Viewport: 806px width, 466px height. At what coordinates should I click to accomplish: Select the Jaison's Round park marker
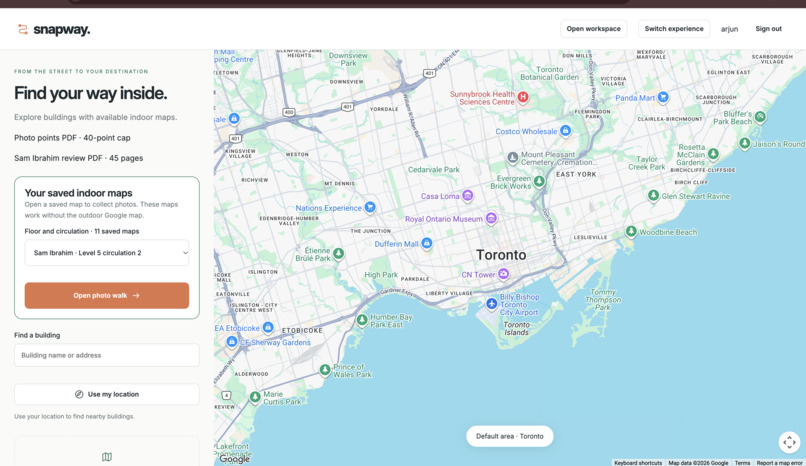click(x=744, y=143)
